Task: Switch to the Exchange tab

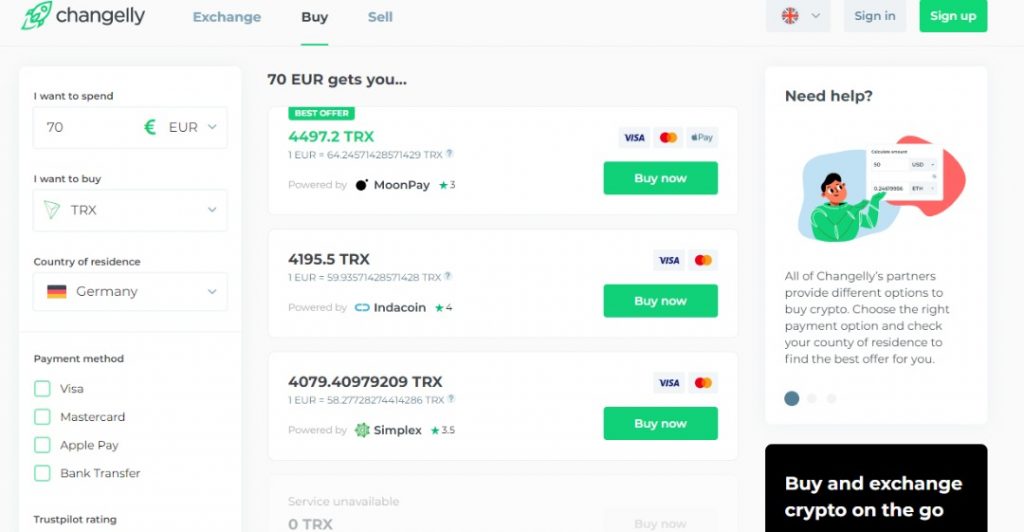Action: [227, 17]
